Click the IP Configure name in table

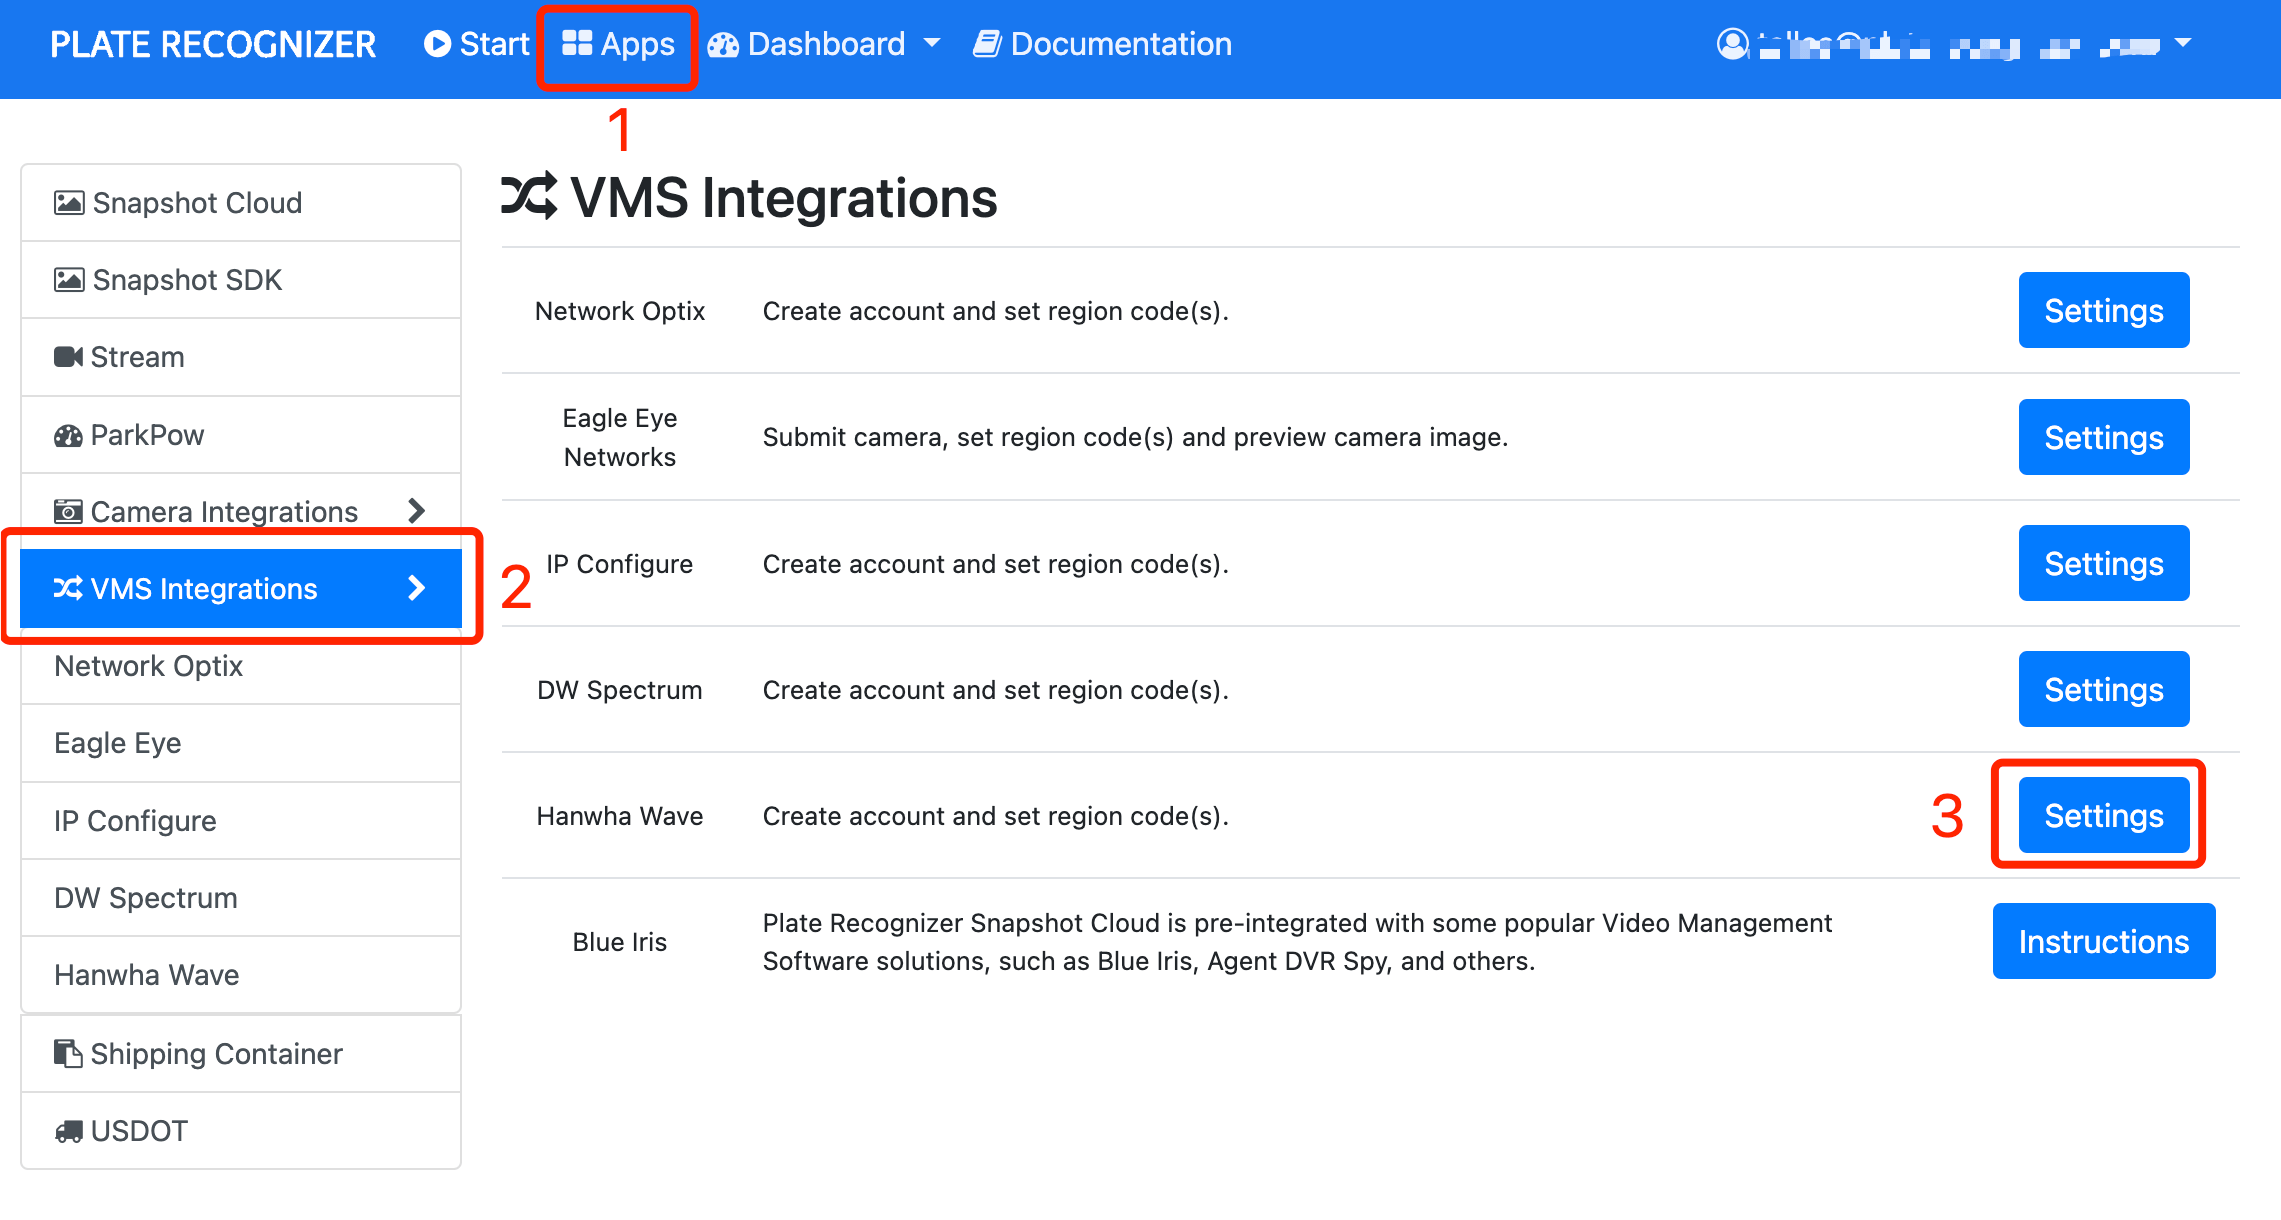coord(620,564)
